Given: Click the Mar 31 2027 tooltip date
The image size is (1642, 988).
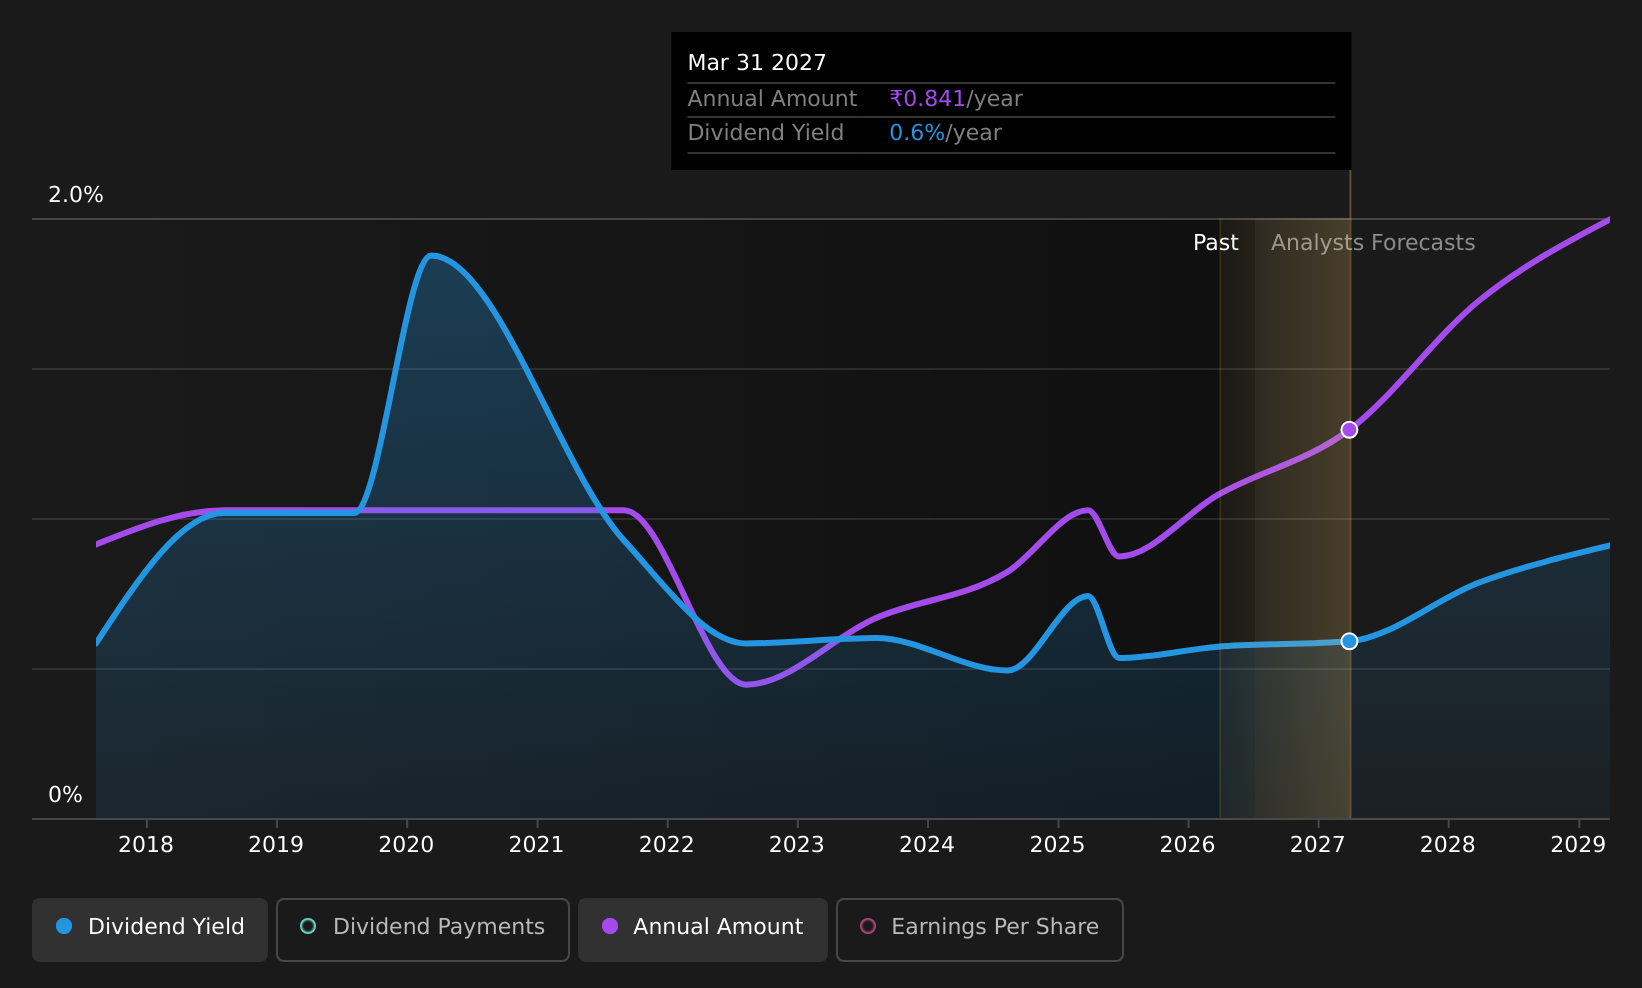Looking at the screenshot, I should coord(757,63).
